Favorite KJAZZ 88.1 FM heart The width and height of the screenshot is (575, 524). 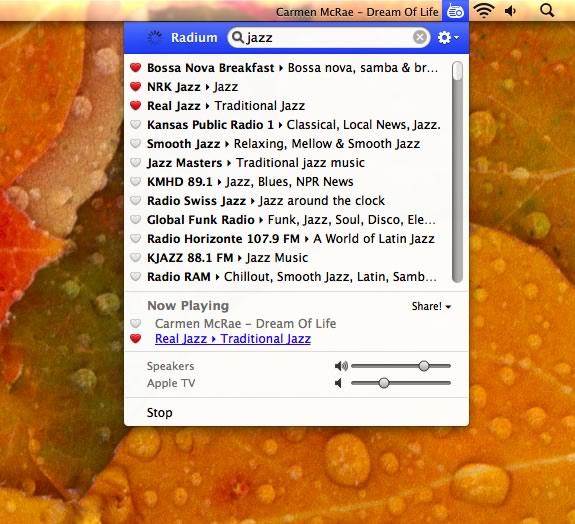pos(135,257)
